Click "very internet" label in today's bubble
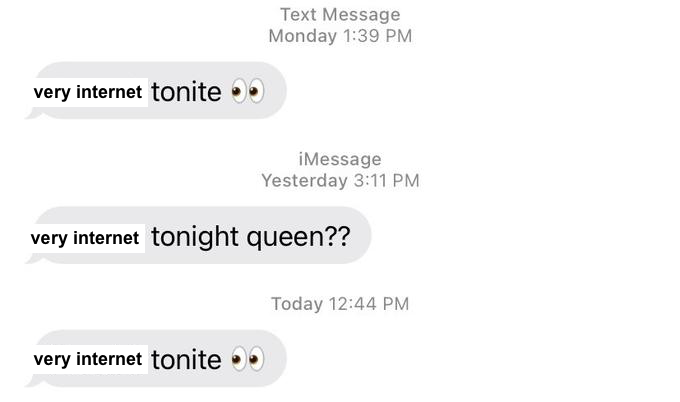The height and width of the screenshot is (402, 680). [x=88, y=359]
